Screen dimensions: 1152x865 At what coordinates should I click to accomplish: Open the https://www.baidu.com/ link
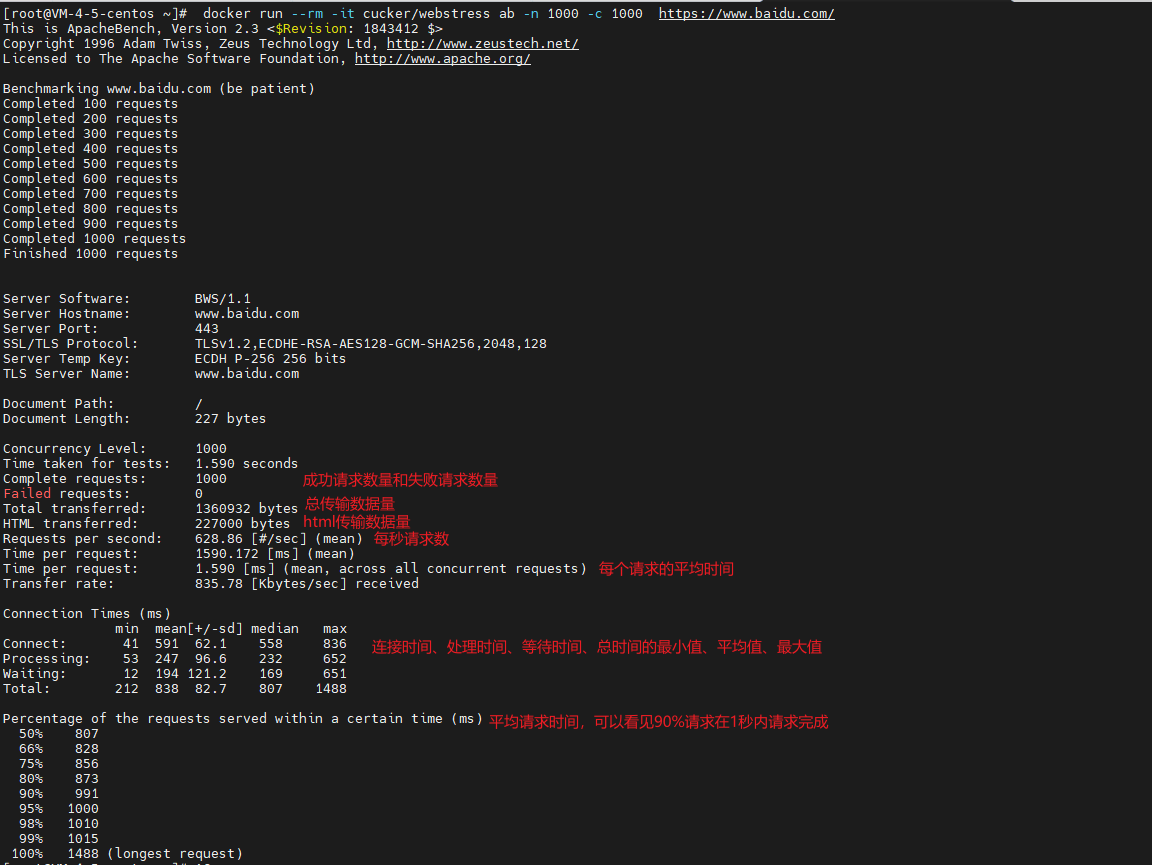pos(747,13)
